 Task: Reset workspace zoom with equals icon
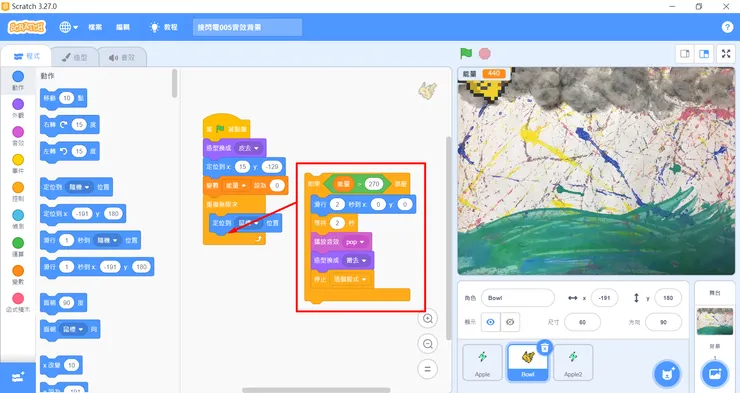pyautogui.click(x=428, y=369)
